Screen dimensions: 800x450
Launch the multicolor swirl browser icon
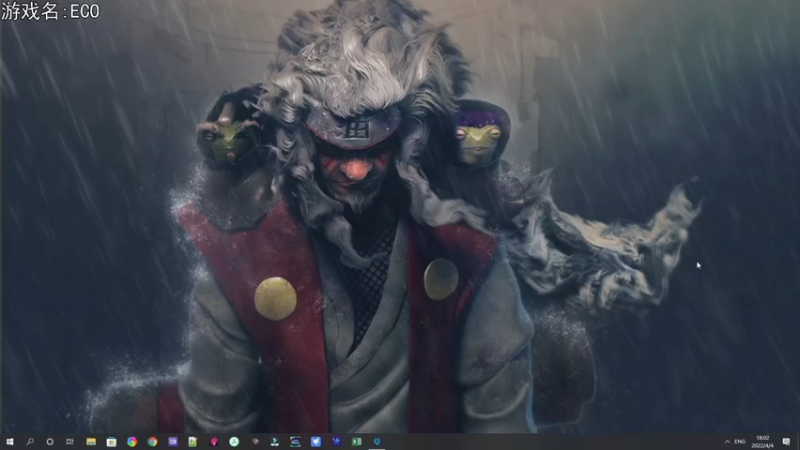[x=132, y=442]
